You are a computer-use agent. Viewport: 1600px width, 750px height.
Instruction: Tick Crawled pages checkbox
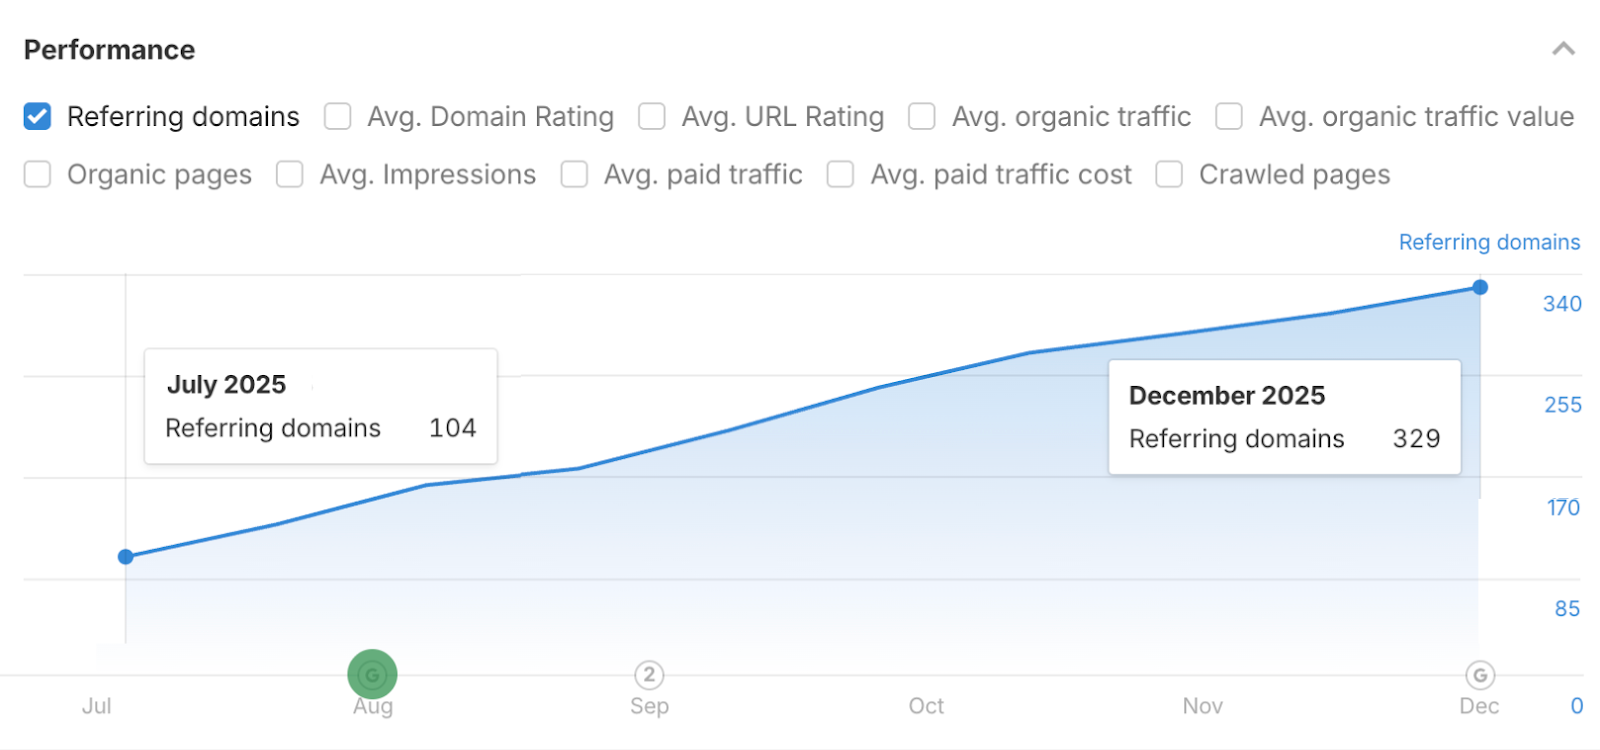tap(1169, 175)
